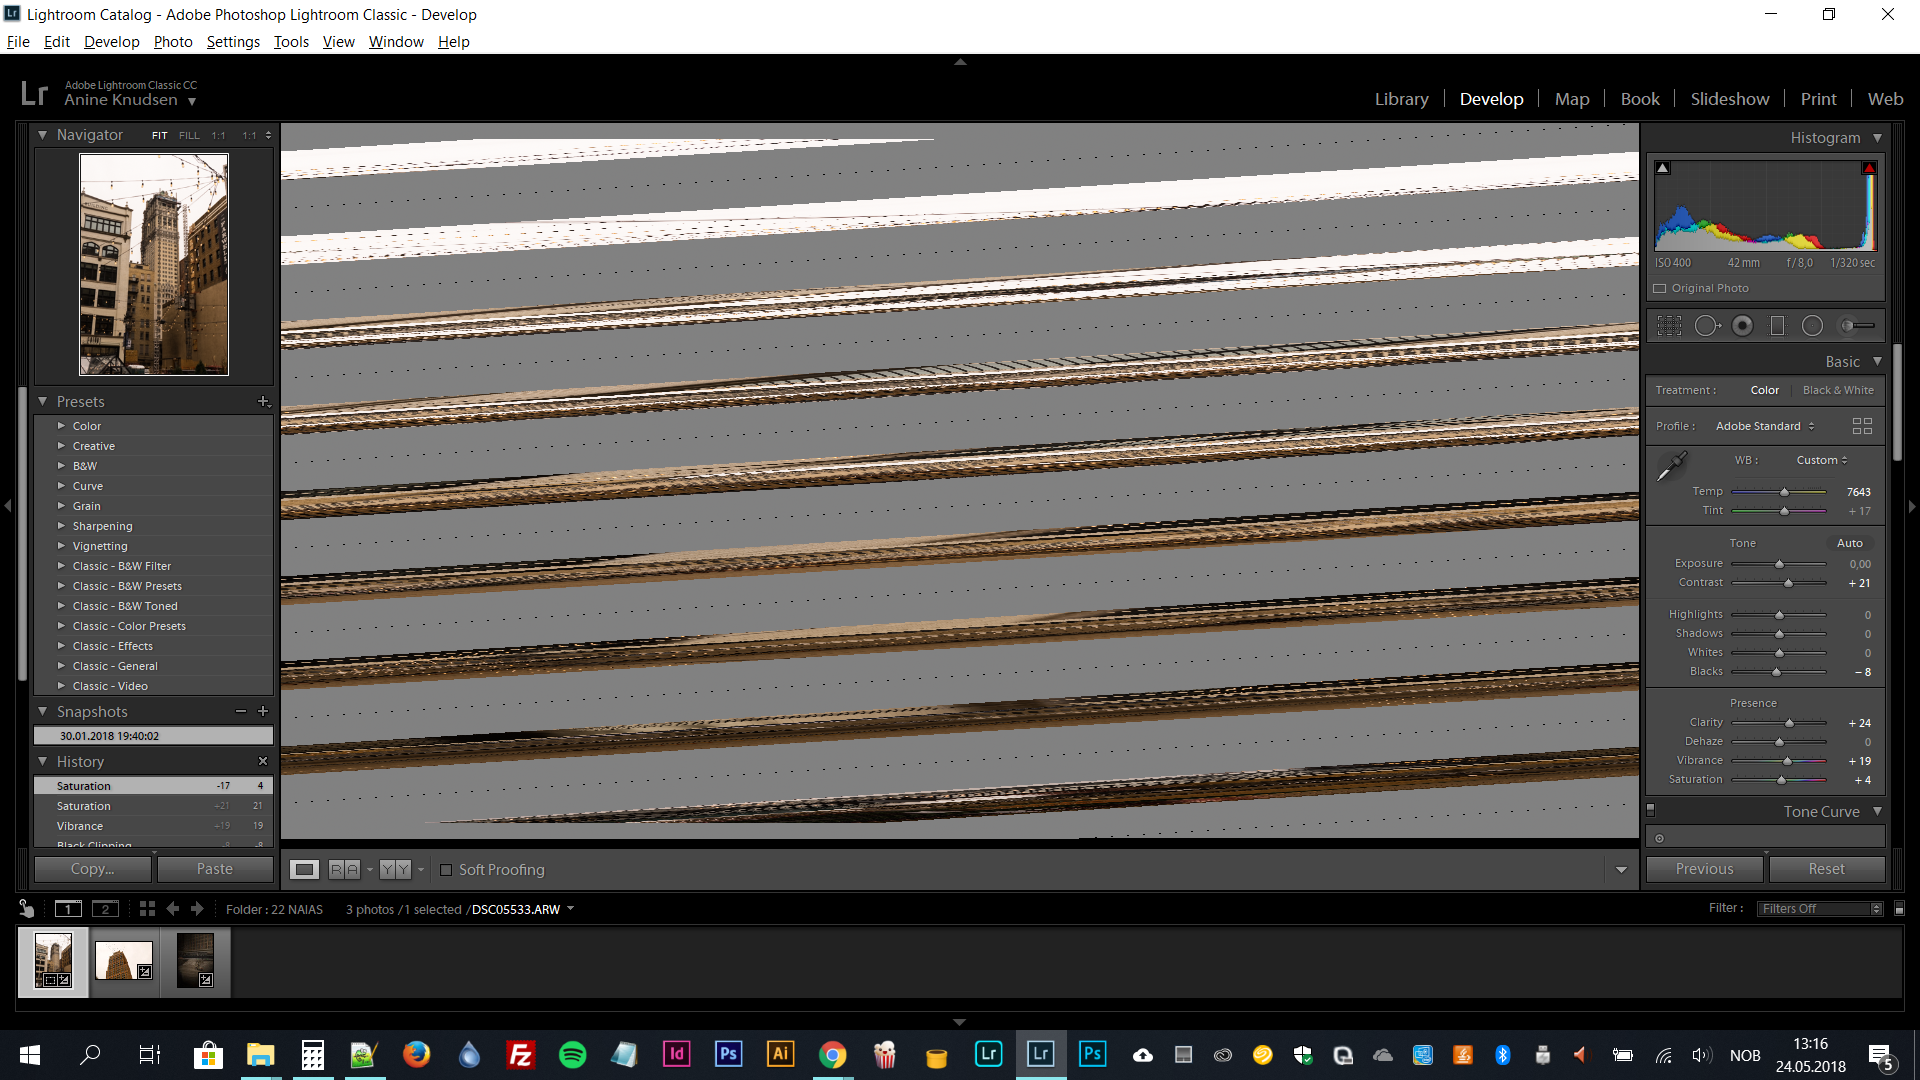
Task: Open the Adobe Standard profile dropdown
Action: (x=1765, y=426)
